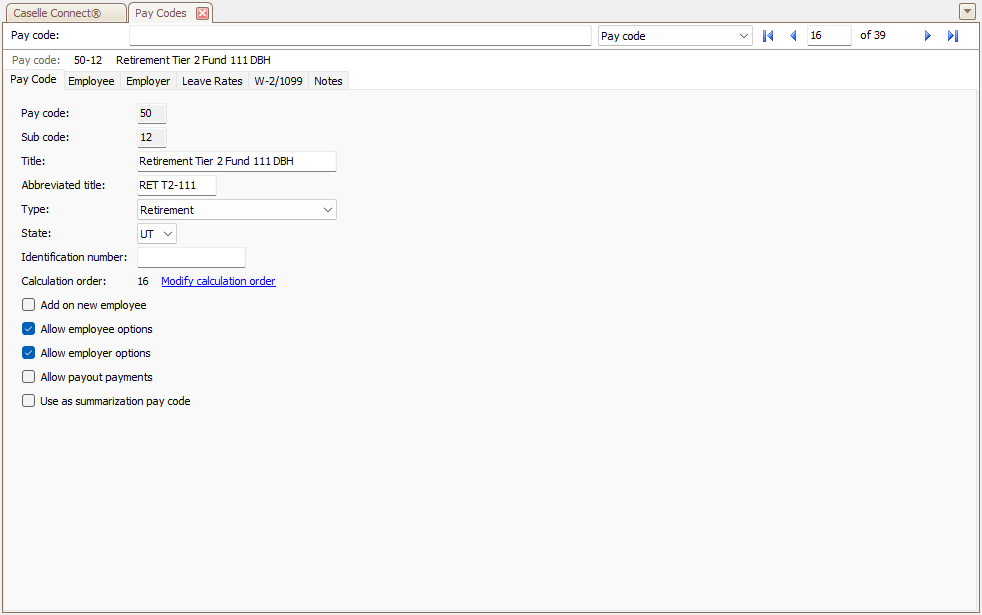Image resolution: width=982 pixels, height=615 pixels.
Task: Enable Add on new employee checkbox
Action: click(x=29, y=305)
